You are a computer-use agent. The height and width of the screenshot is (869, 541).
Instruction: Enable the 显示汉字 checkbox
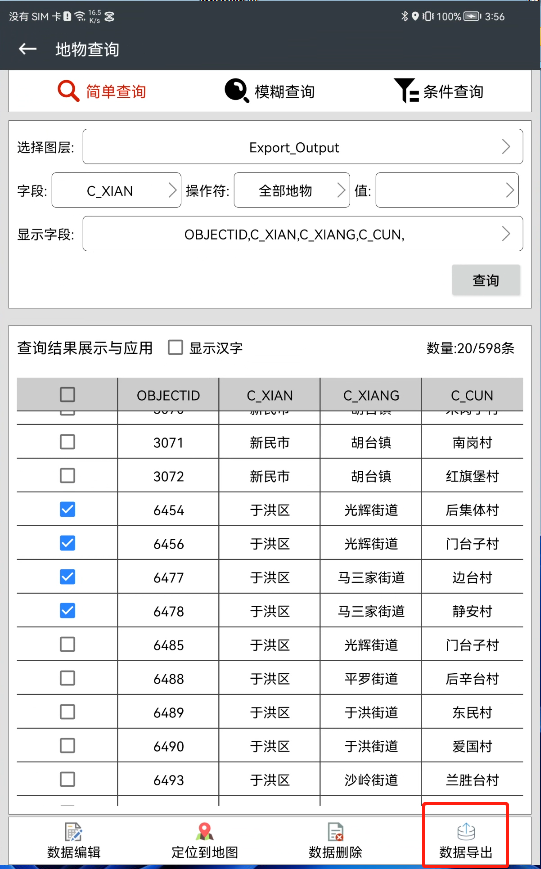click(176, 348)
